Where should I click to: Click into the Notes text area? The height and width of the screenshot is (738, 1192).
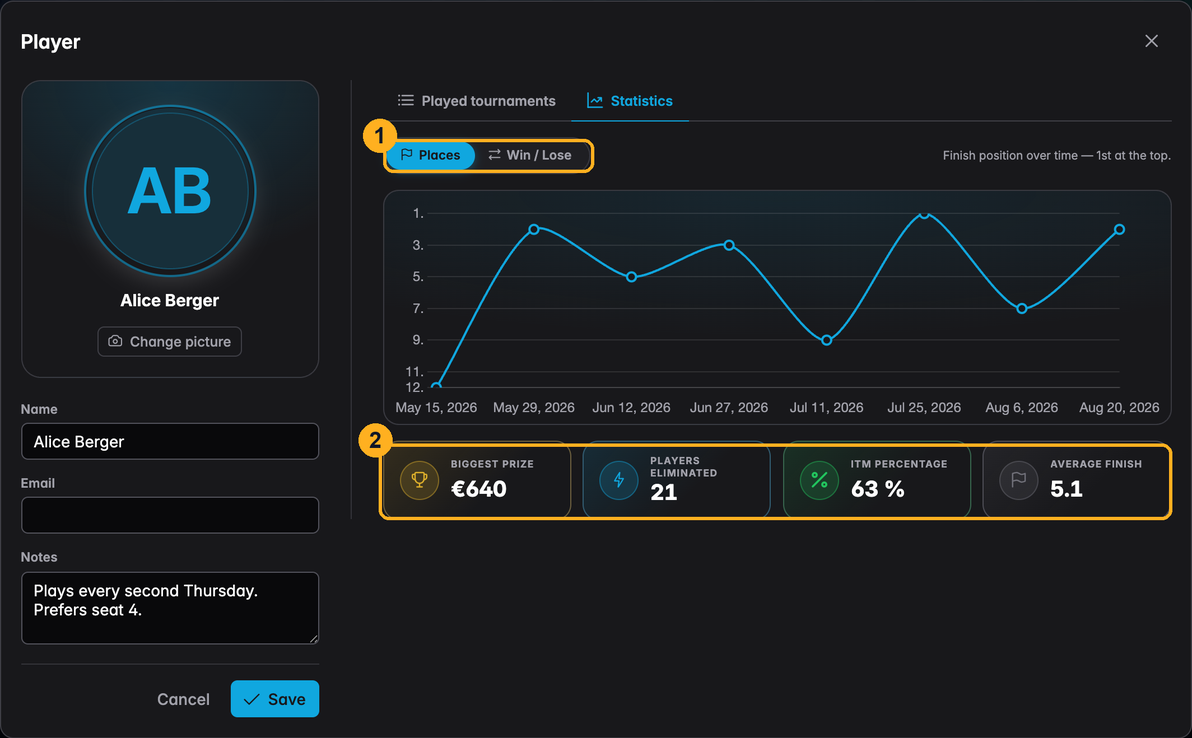(x=170, y=608)
